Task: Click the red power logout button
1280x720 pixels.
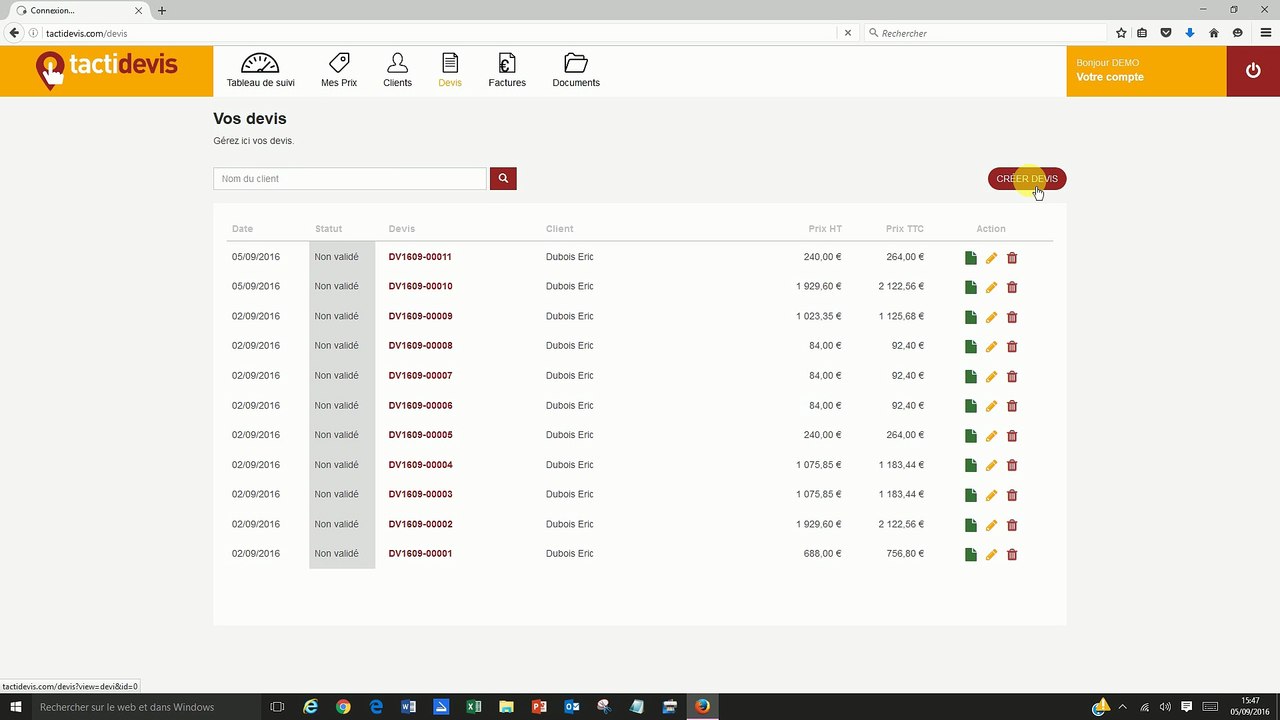Action: point(1253,71)
